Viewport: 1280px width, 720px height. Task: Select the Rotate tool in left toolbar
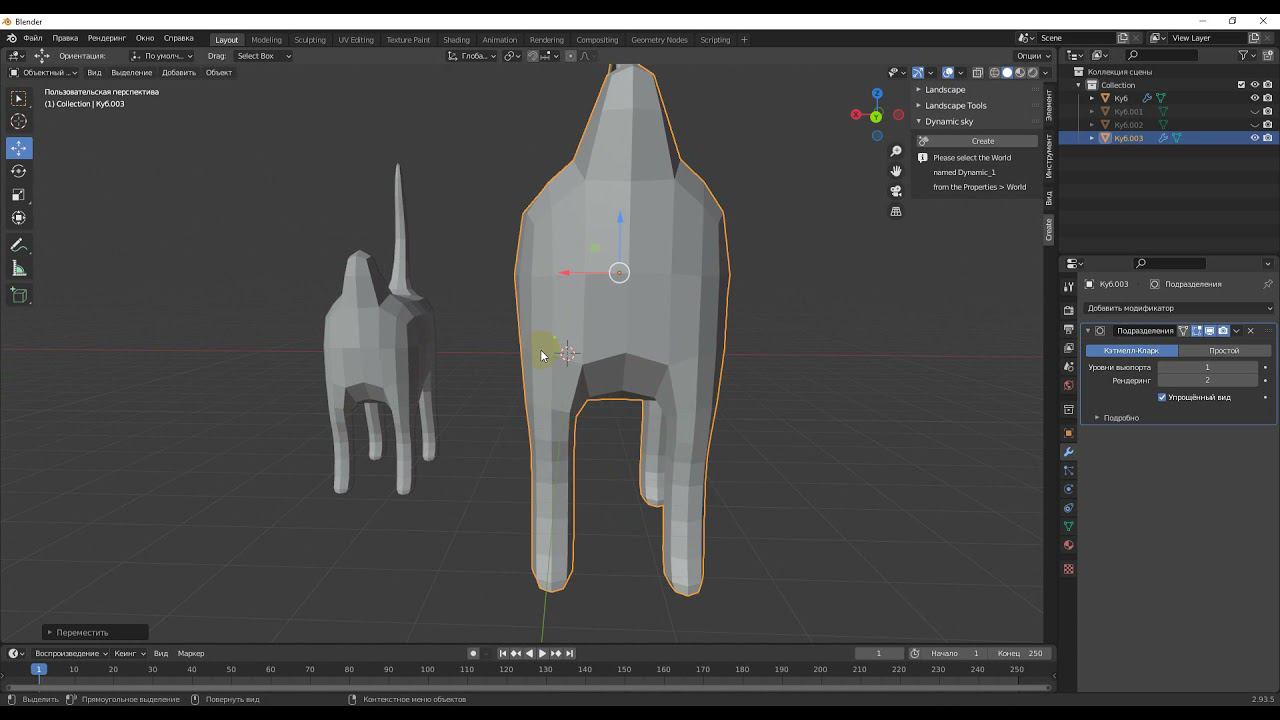19,171
